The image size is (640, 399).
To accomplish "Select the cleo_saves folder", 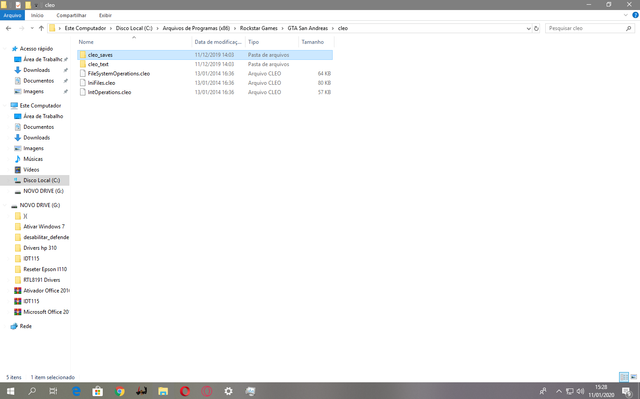I will point(205,55).
